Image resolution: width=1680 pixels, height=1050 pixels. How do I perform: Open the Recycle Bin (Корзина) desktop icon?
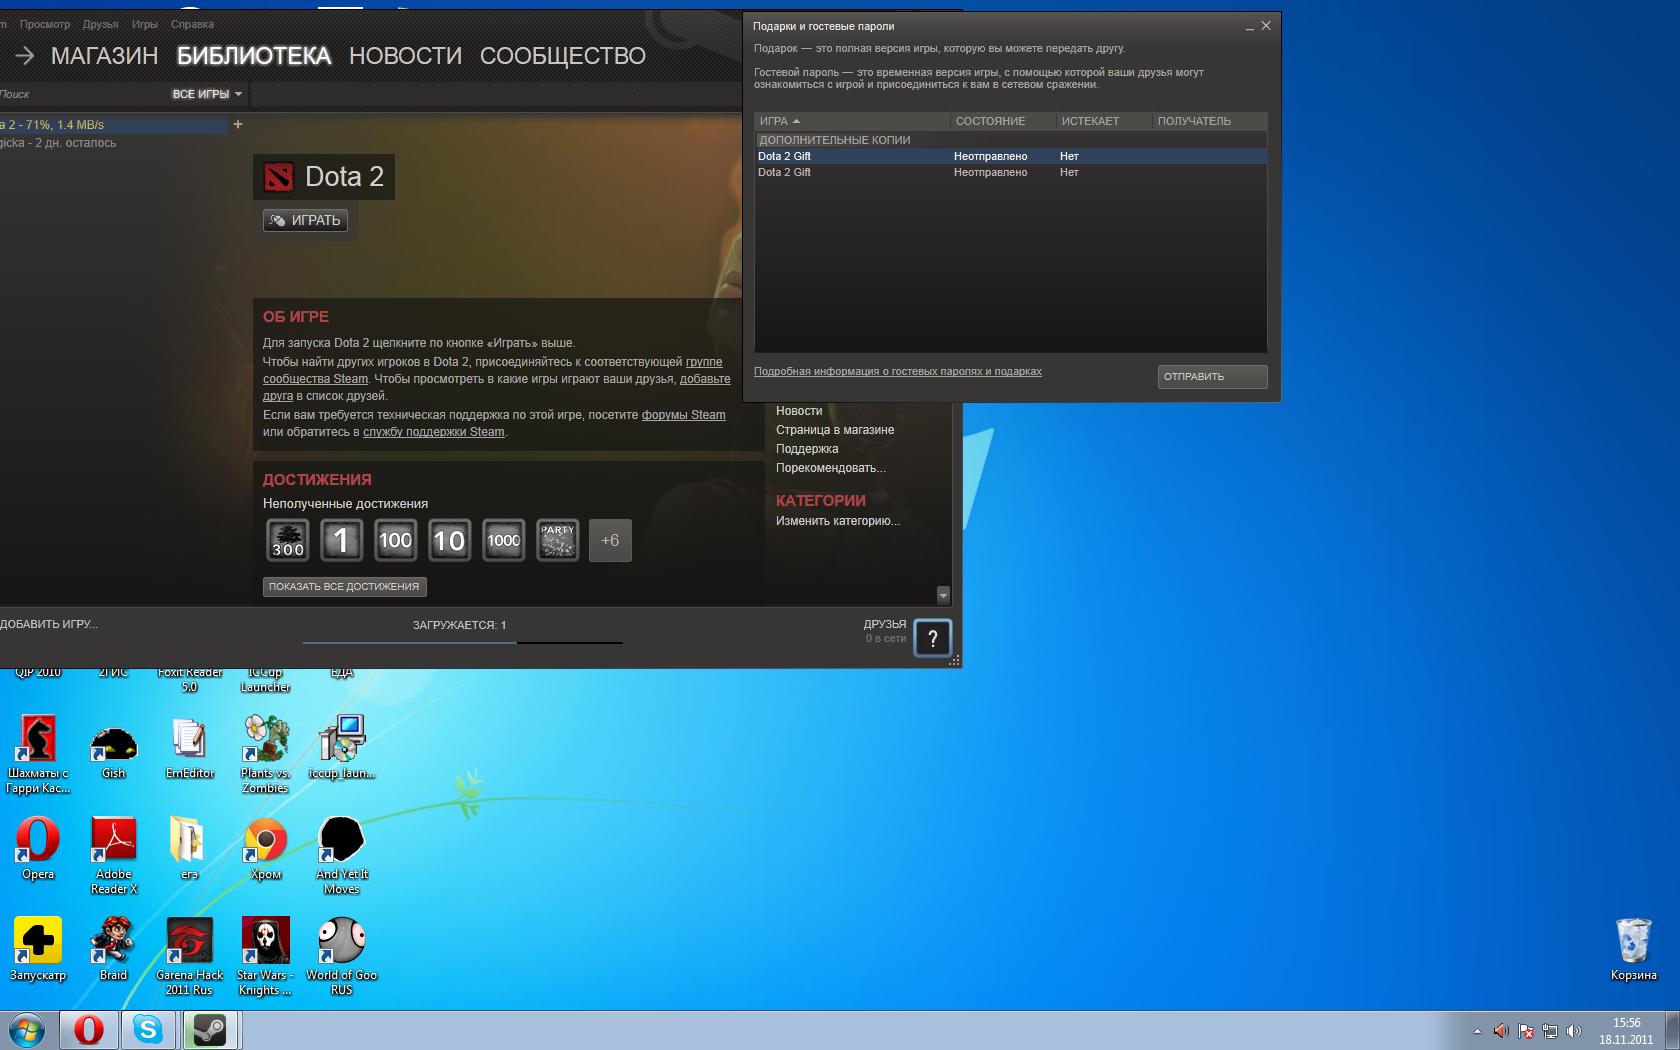pos(1634,949)
